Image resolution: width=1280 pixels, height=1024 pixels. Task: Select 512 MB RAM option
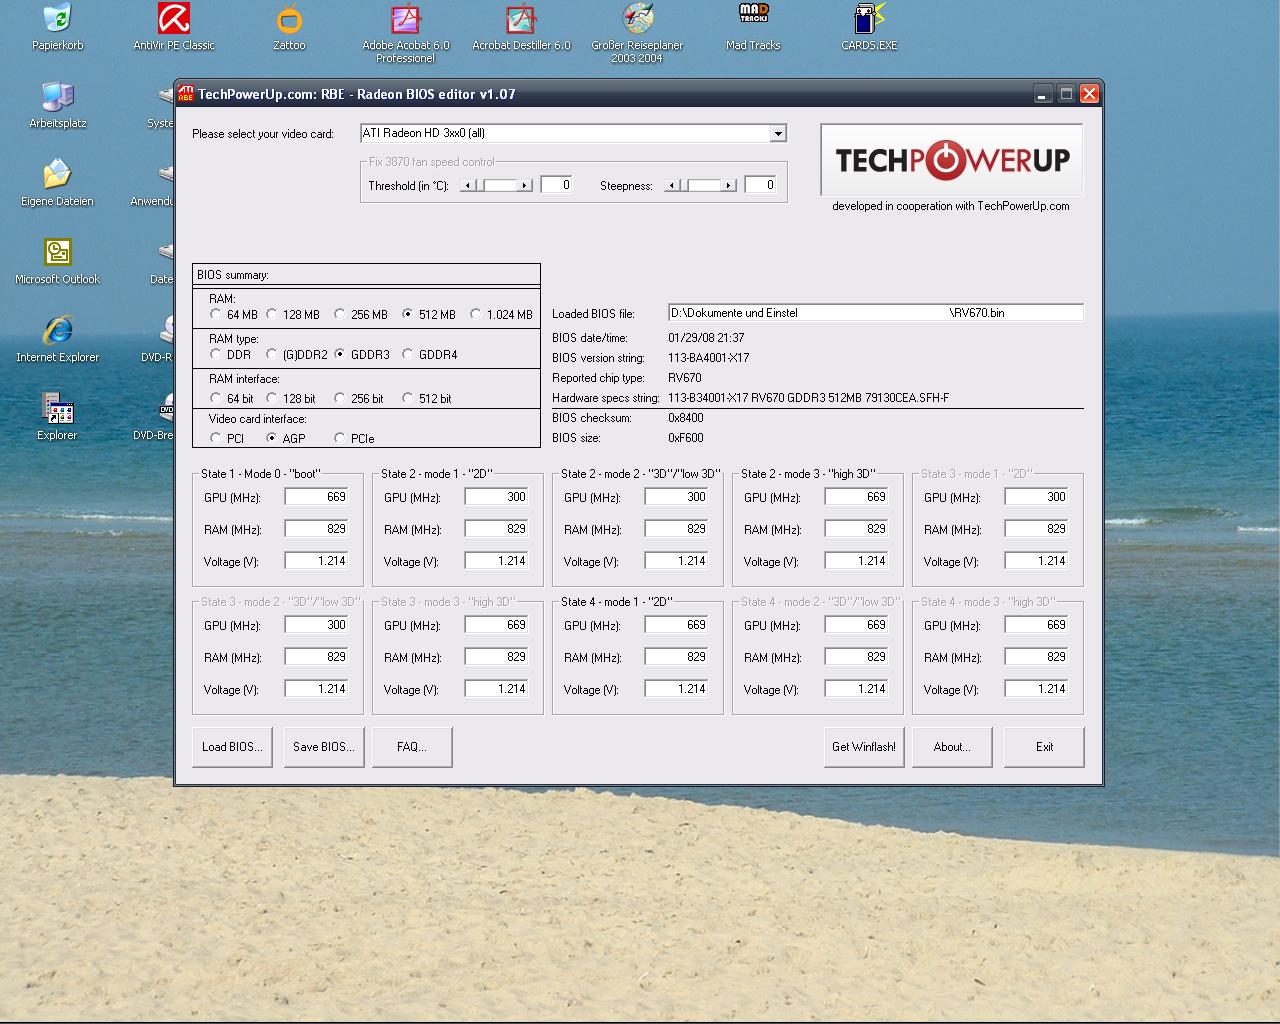pyautogui.click(x=408, y=314)
